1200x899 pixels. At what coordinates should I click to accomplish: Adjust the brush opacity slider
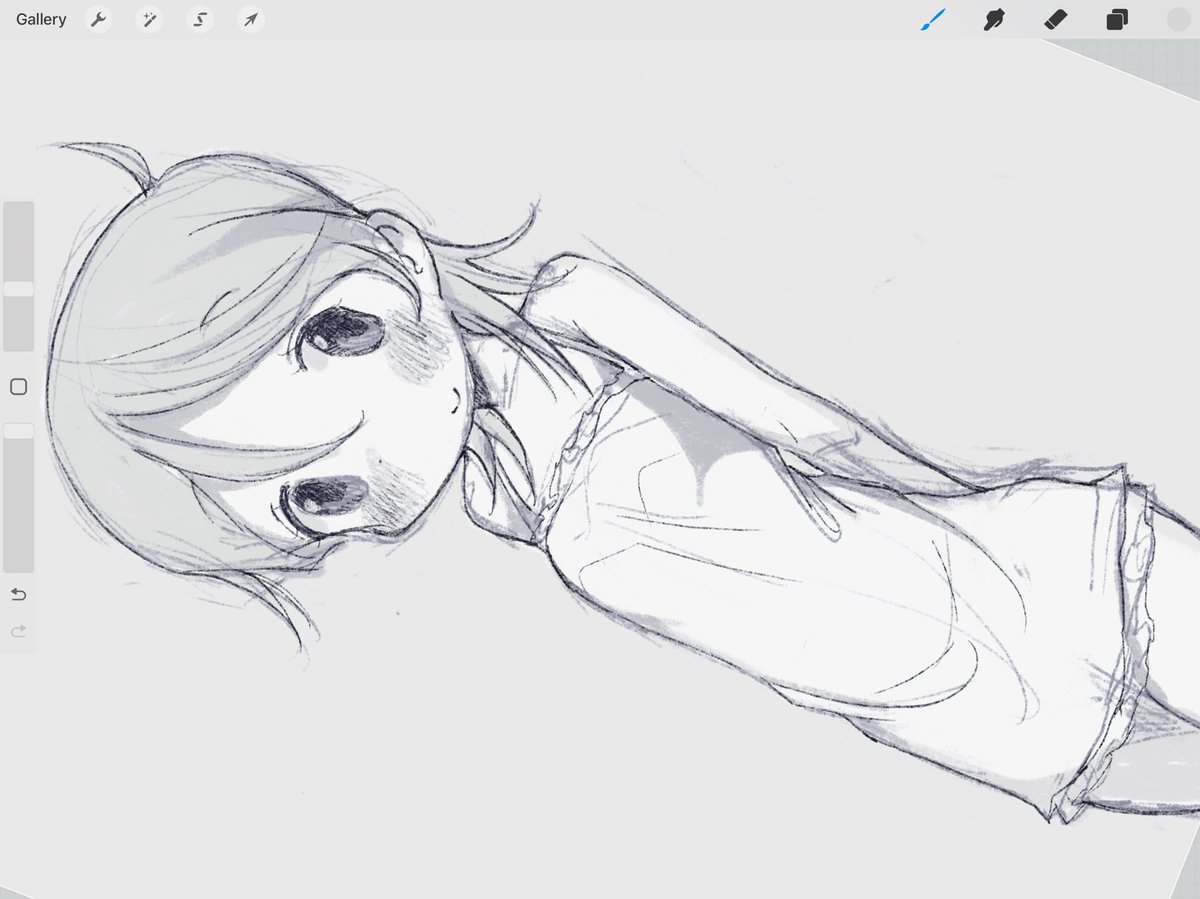18,497
